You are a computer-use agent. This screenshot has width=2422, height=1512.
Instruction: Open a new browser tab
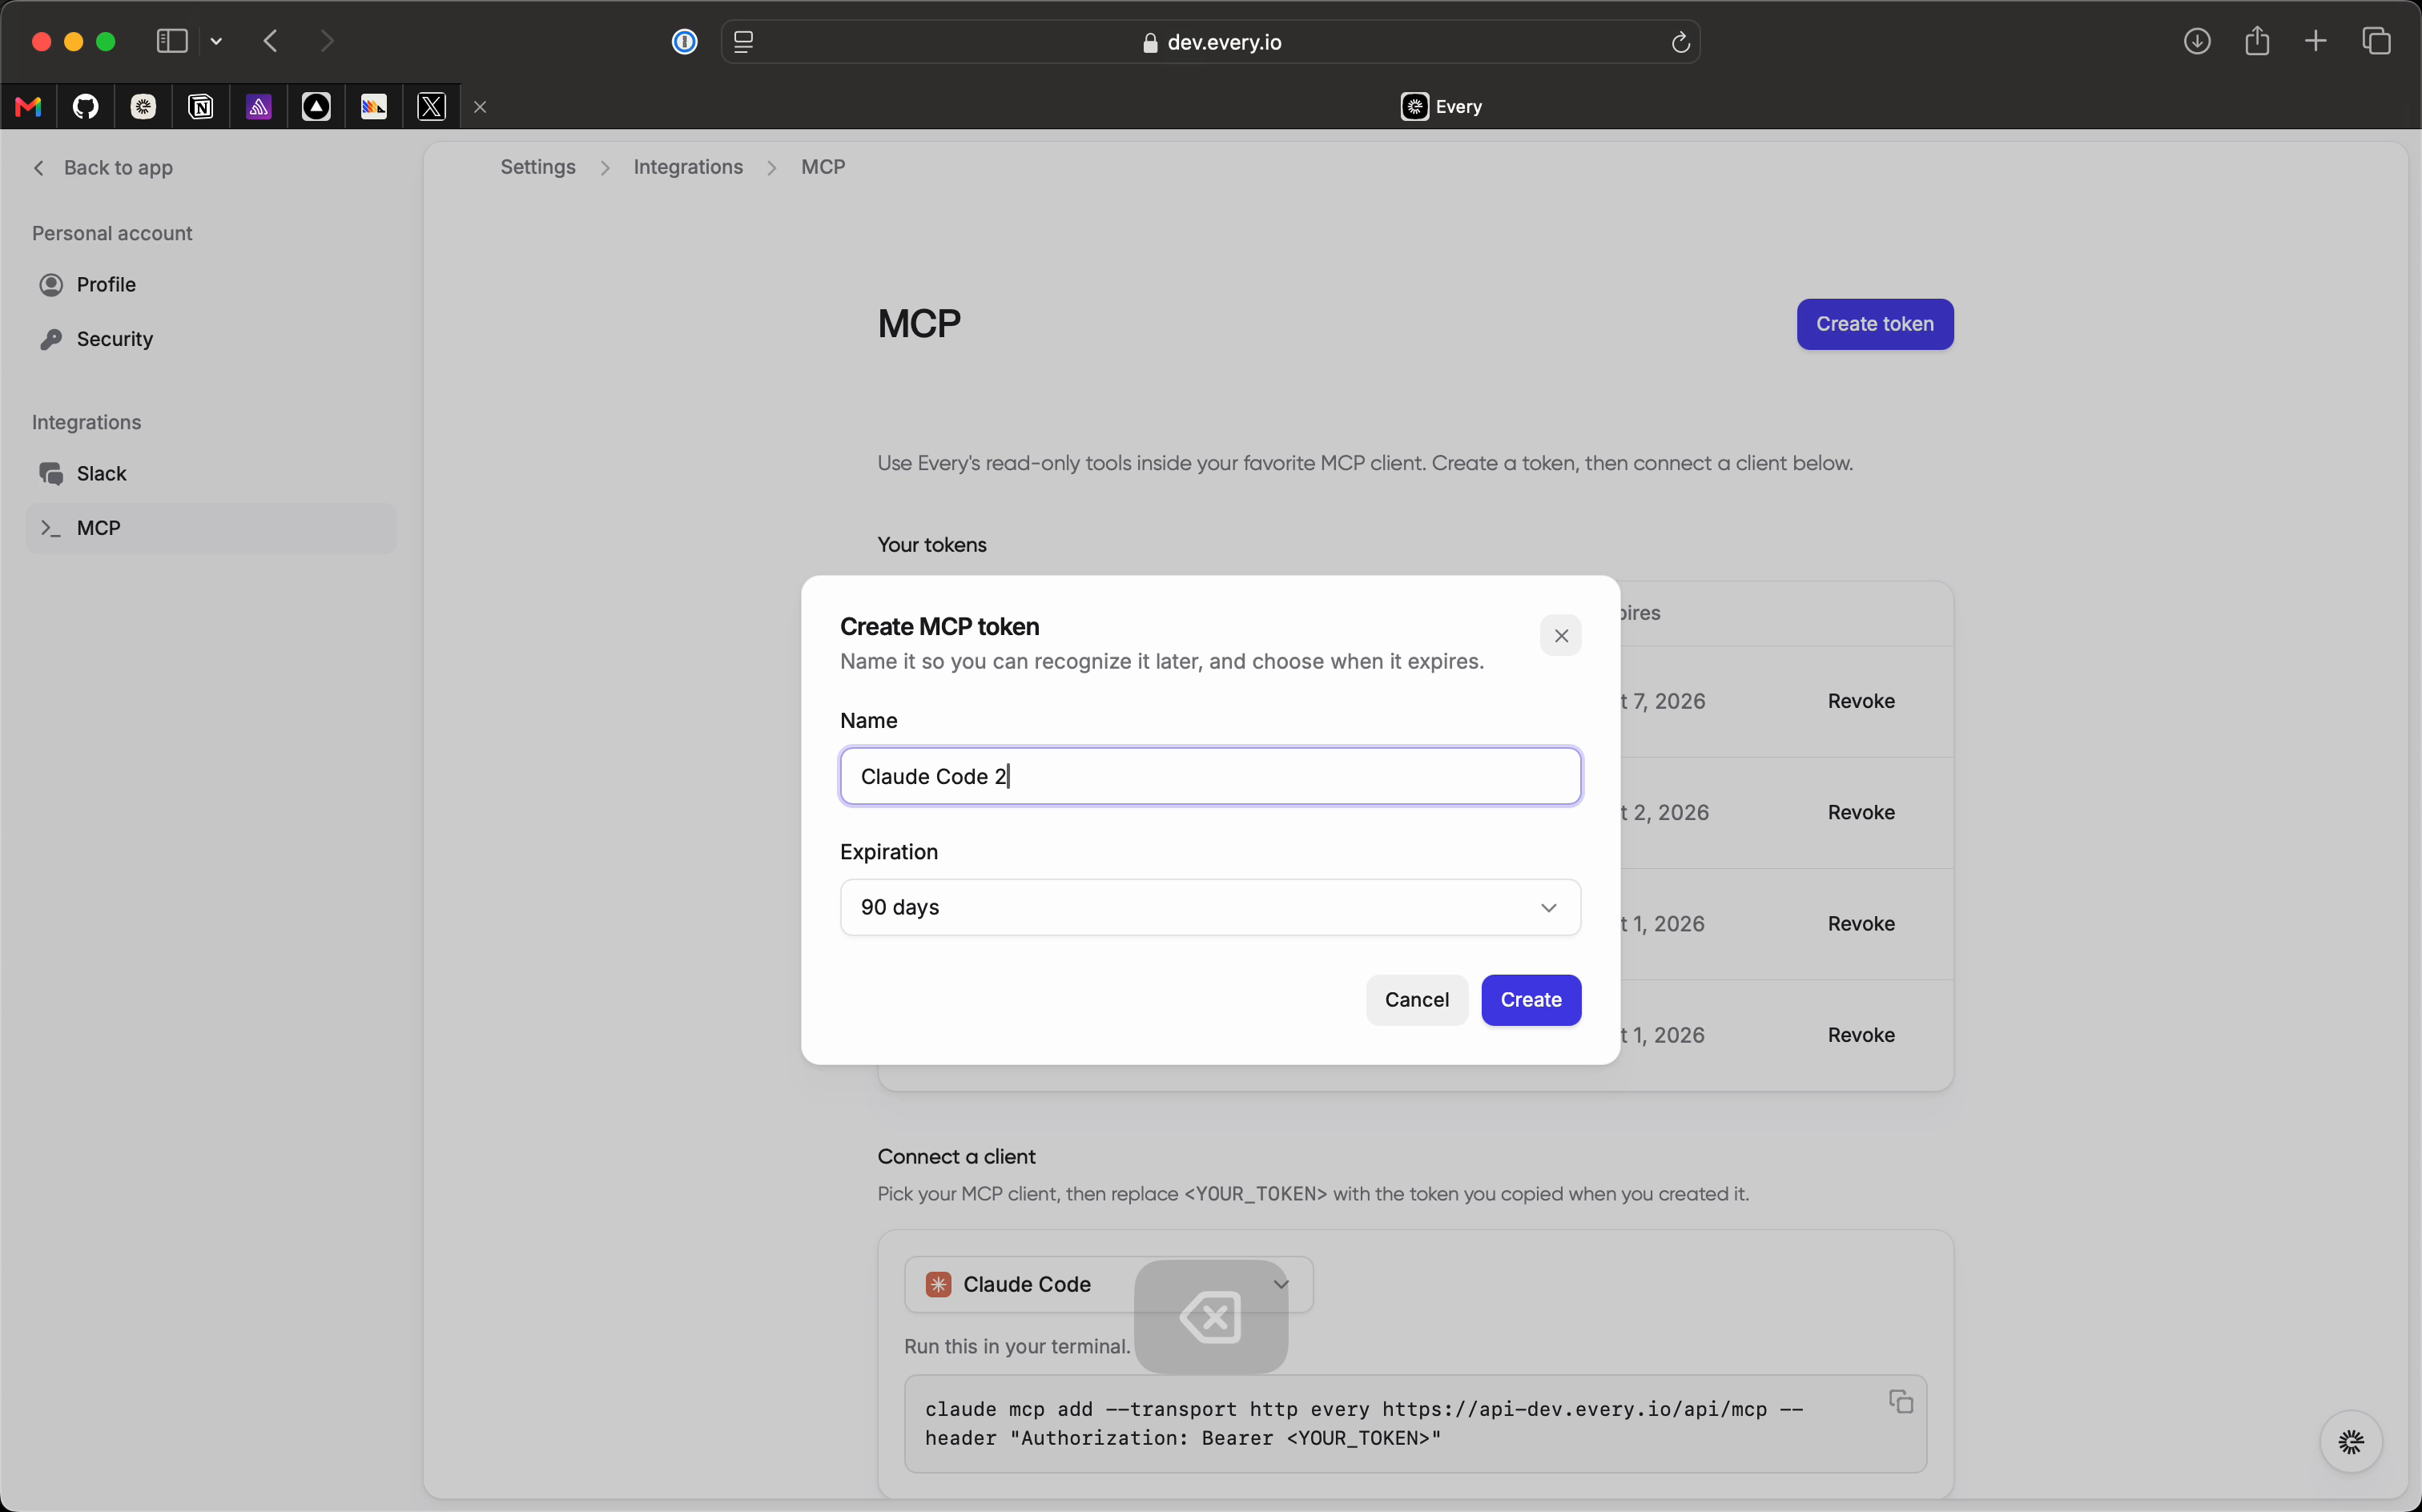(2315, 41)
